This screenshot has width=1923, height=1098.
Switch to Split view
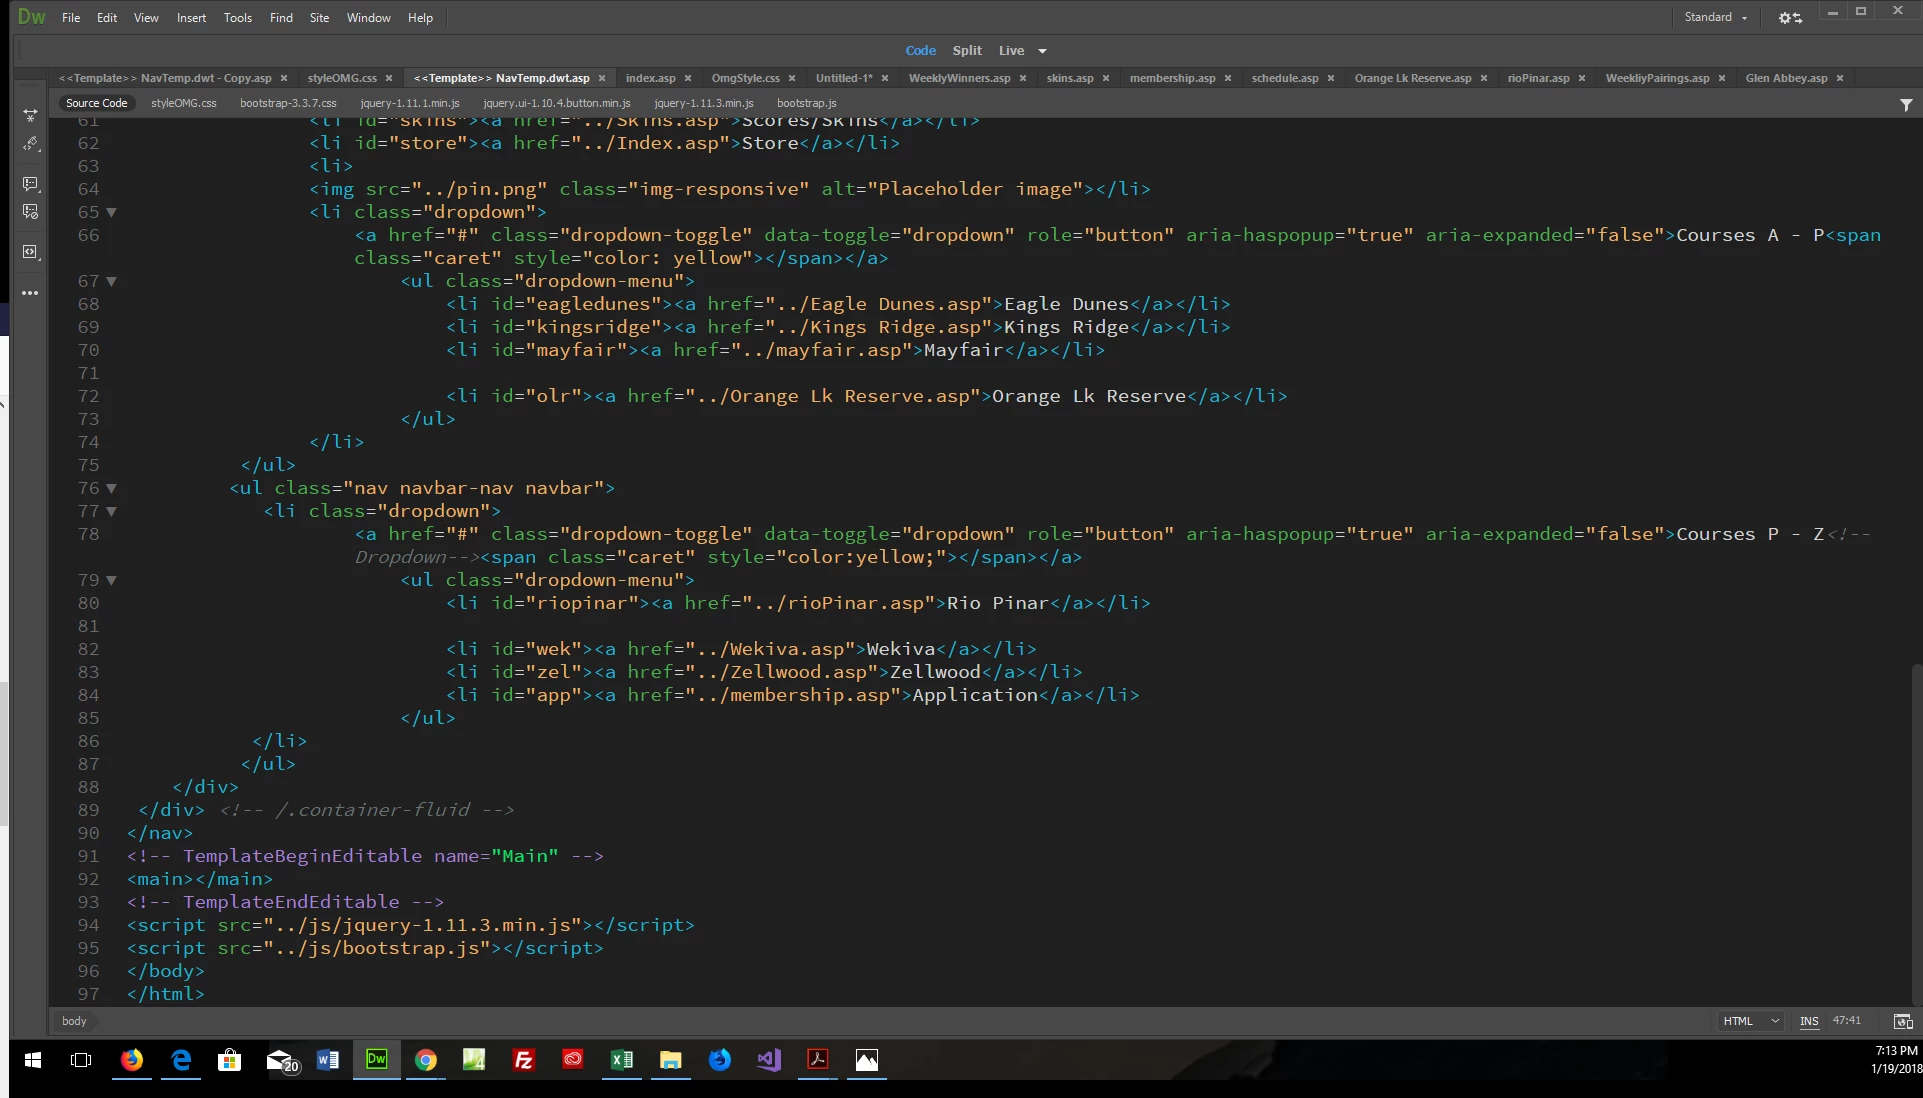coord(966,50)
